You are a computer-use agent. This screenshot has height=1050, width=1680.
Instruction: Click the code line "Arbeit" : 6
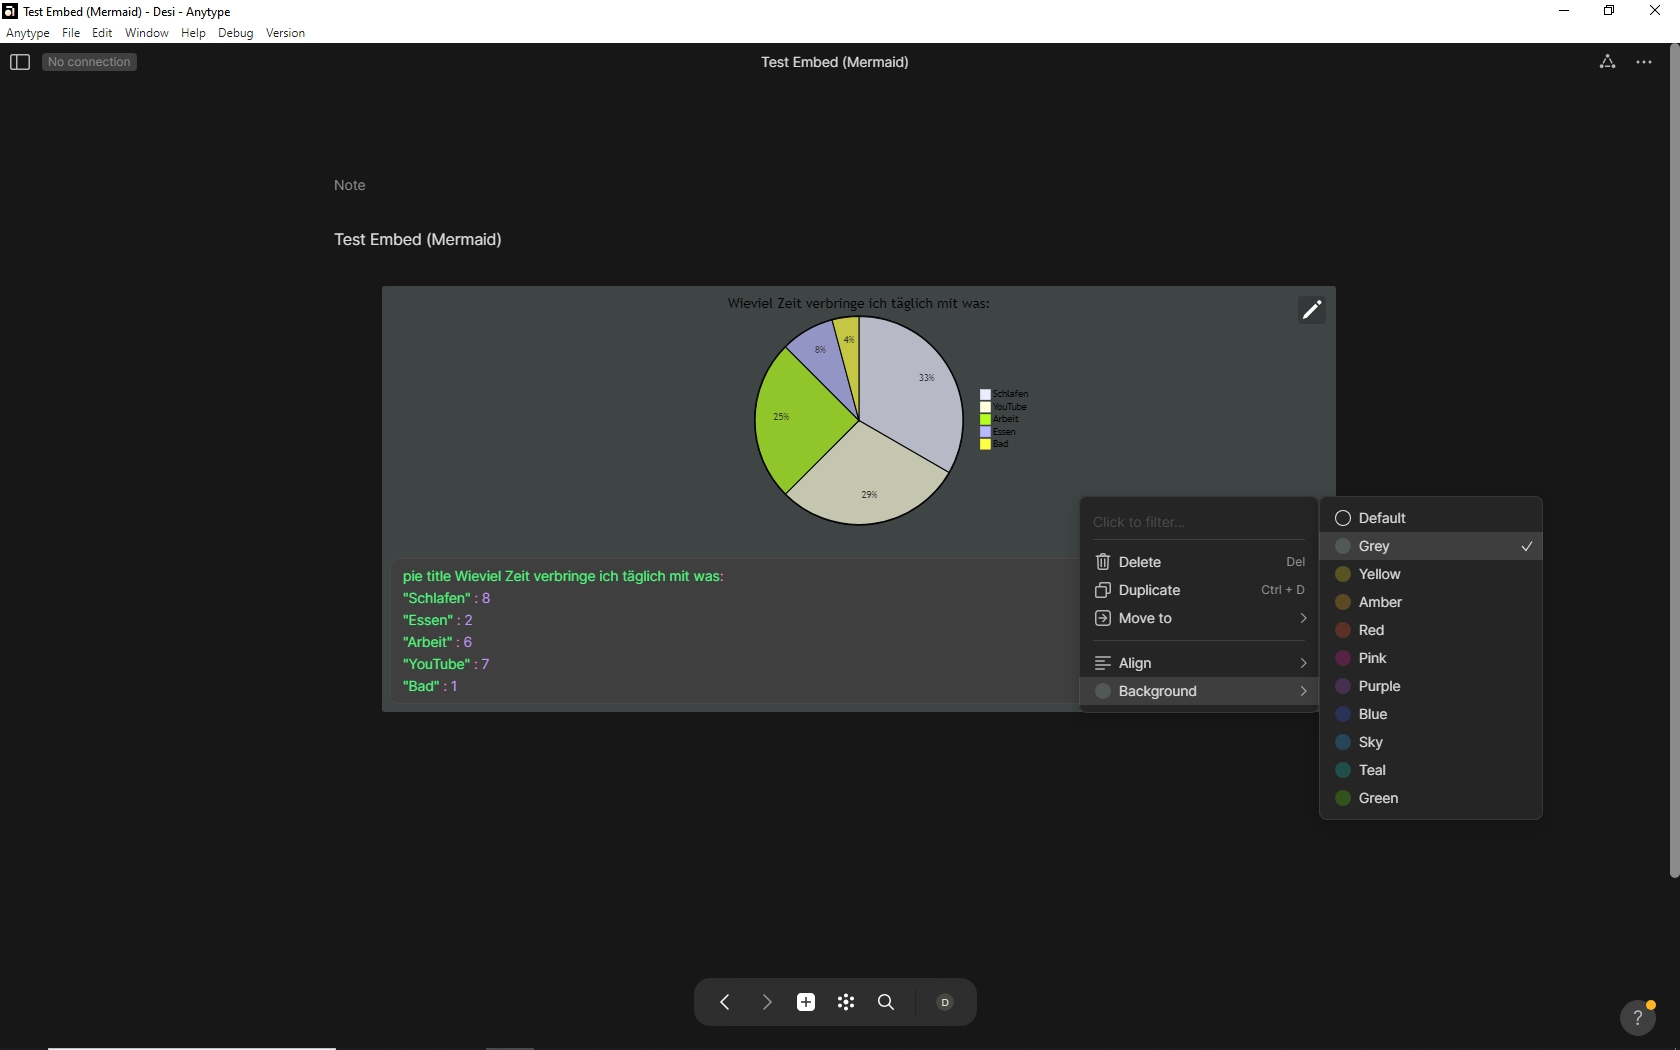438,642
